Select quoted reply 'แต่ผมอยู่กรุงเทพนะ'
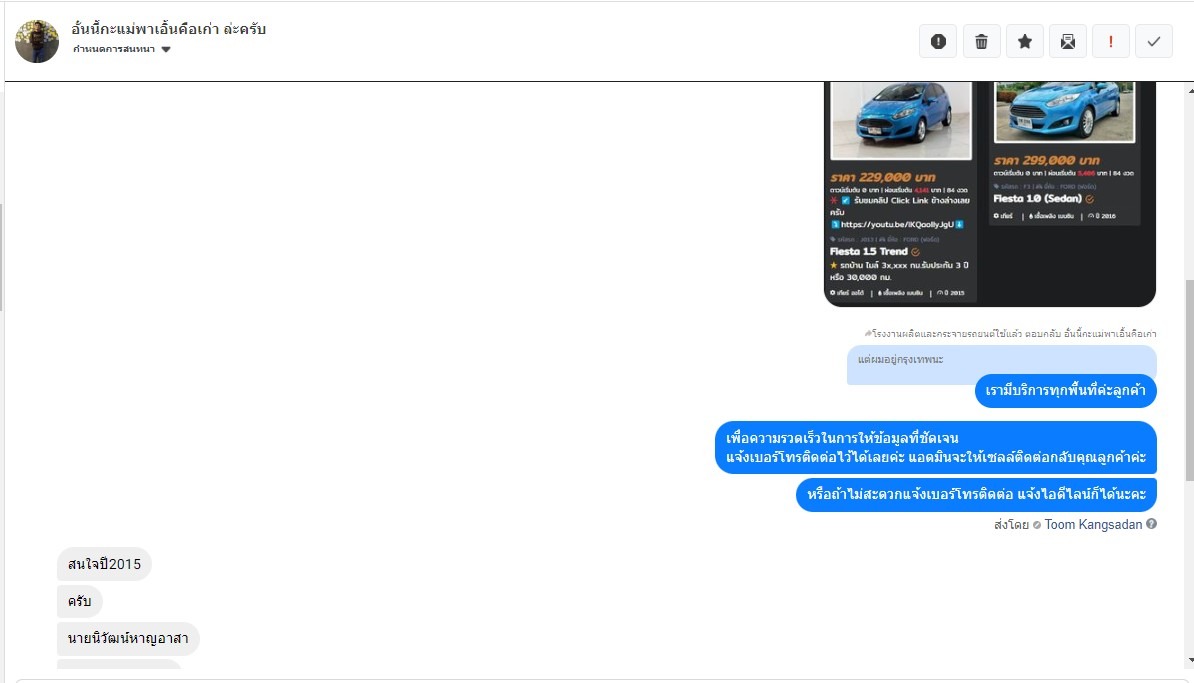Viewport: 1194px width, 683px height. pyautogui.click(x=901, y=359)
